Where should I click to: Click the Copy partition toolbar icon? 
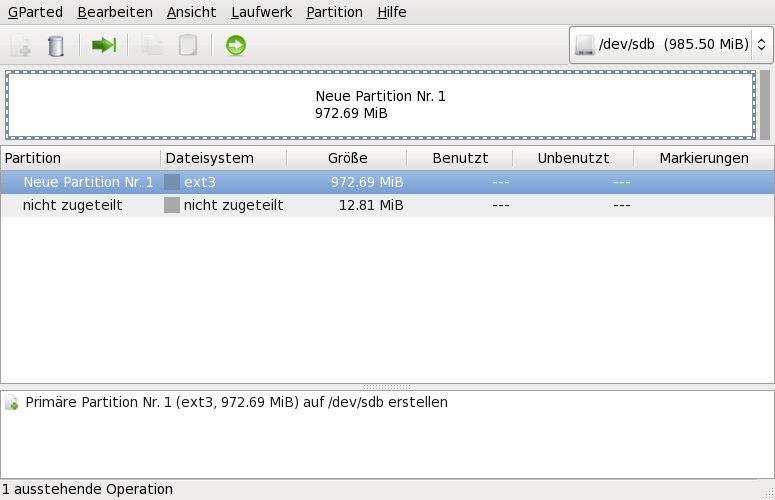point(152,45)
